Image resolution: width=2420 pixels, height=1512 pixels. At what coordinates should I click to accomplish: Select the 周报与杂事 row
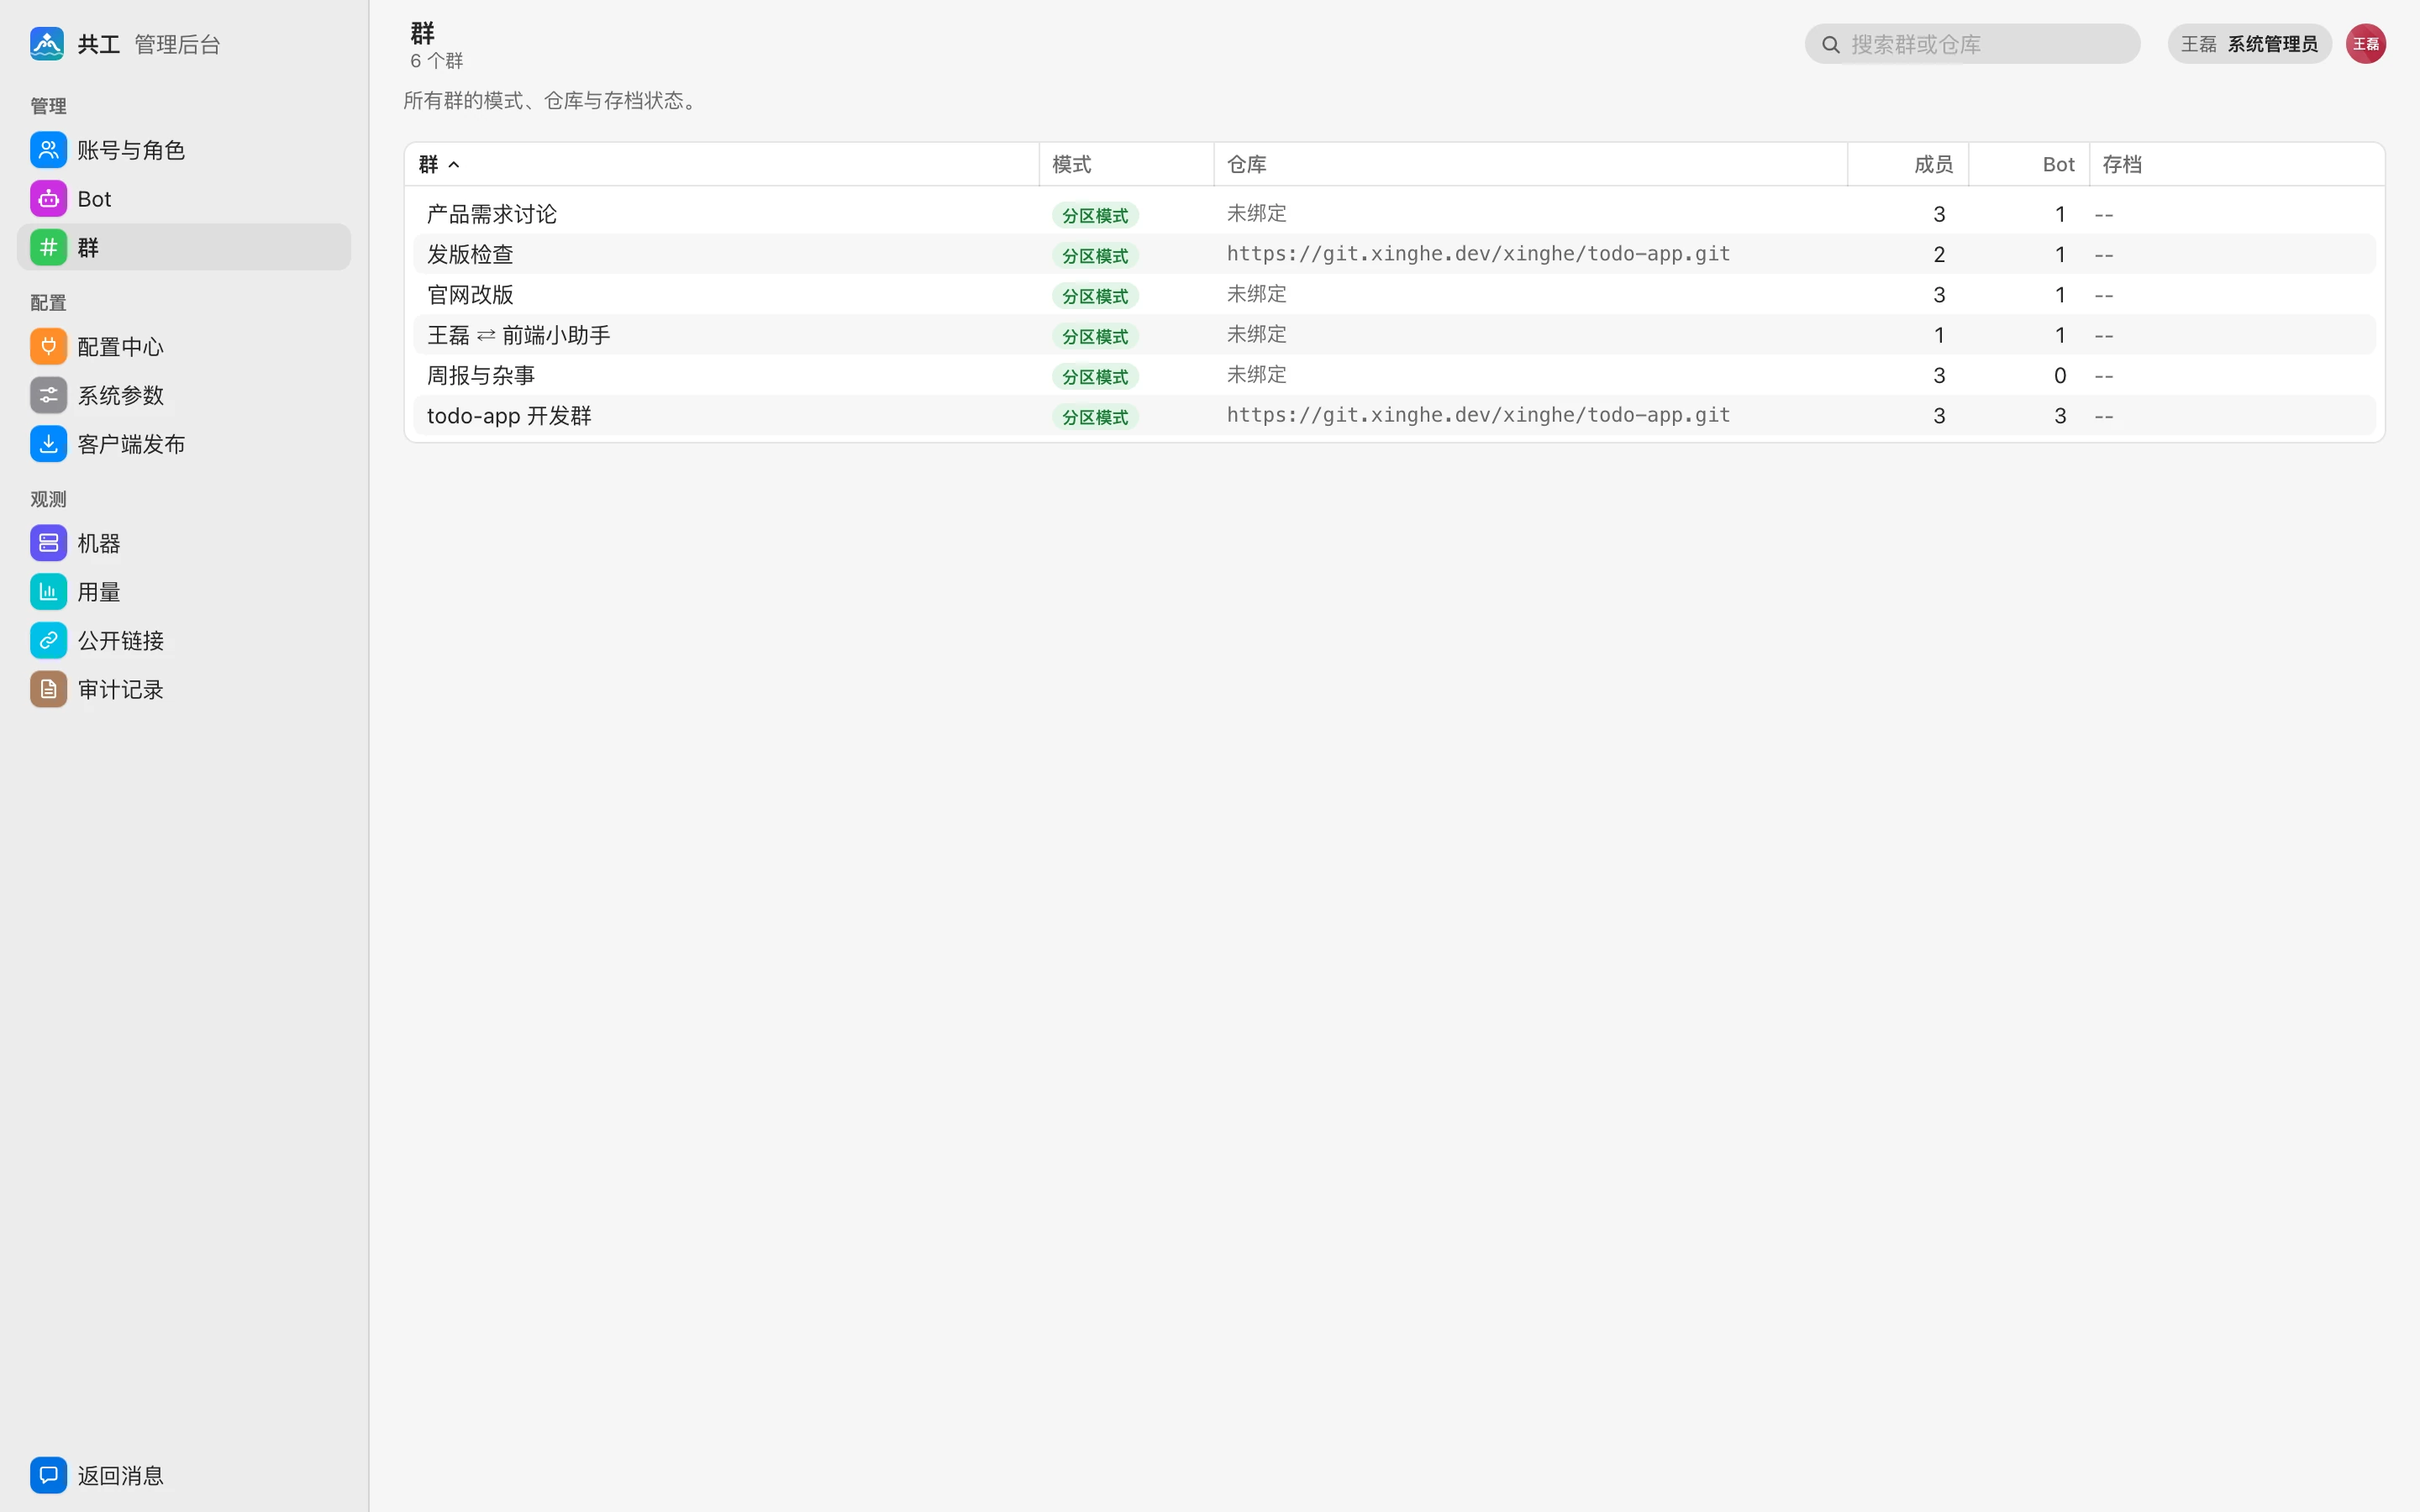1394,375
